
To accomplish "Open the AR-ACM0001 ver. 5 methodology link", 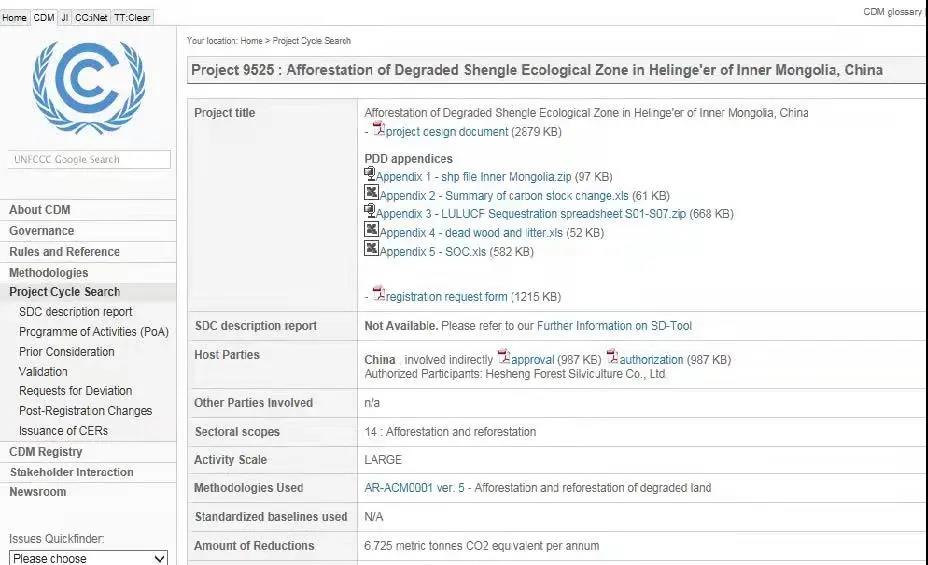I will [416, 488].
